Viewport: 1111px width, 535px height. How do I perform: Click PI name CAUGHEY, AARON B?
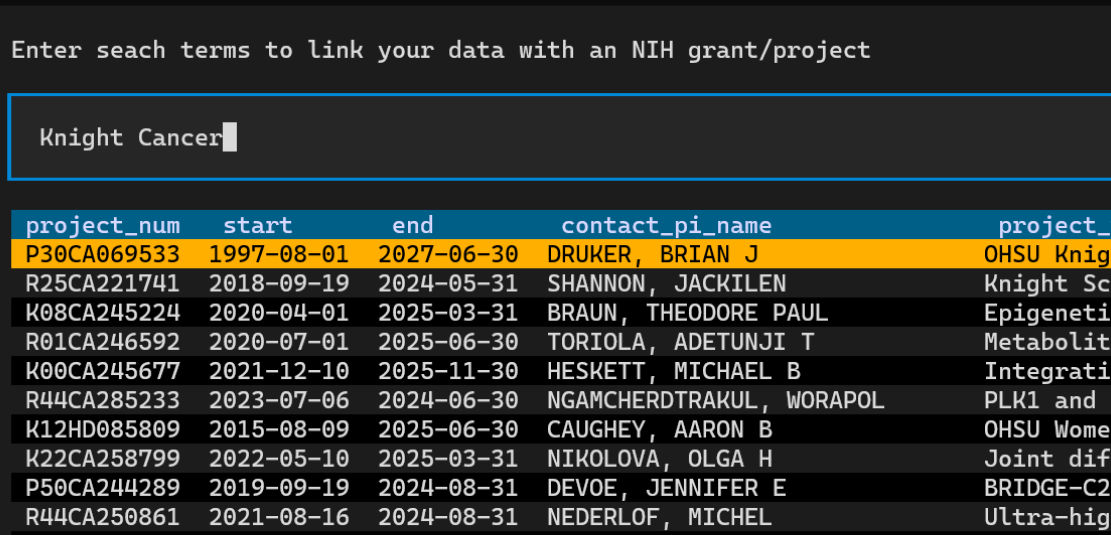click(659, 430)
